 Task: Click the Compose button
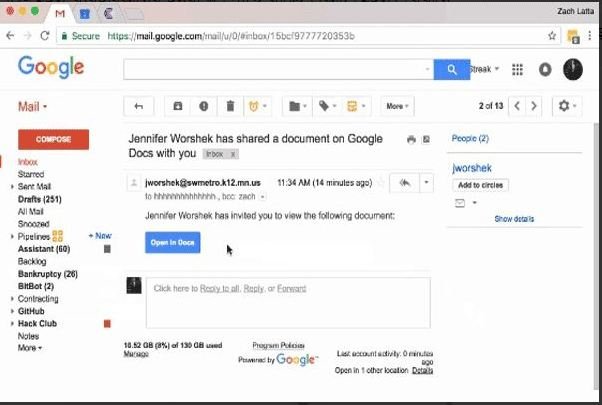click(53, 139)
